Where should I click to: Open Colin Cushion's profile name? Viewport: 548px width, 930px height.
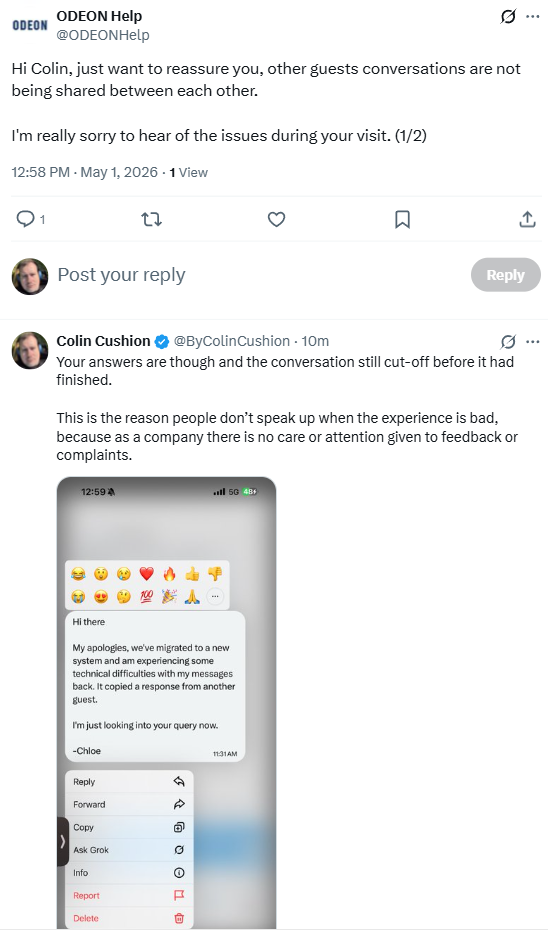click(x=103, y=341)
